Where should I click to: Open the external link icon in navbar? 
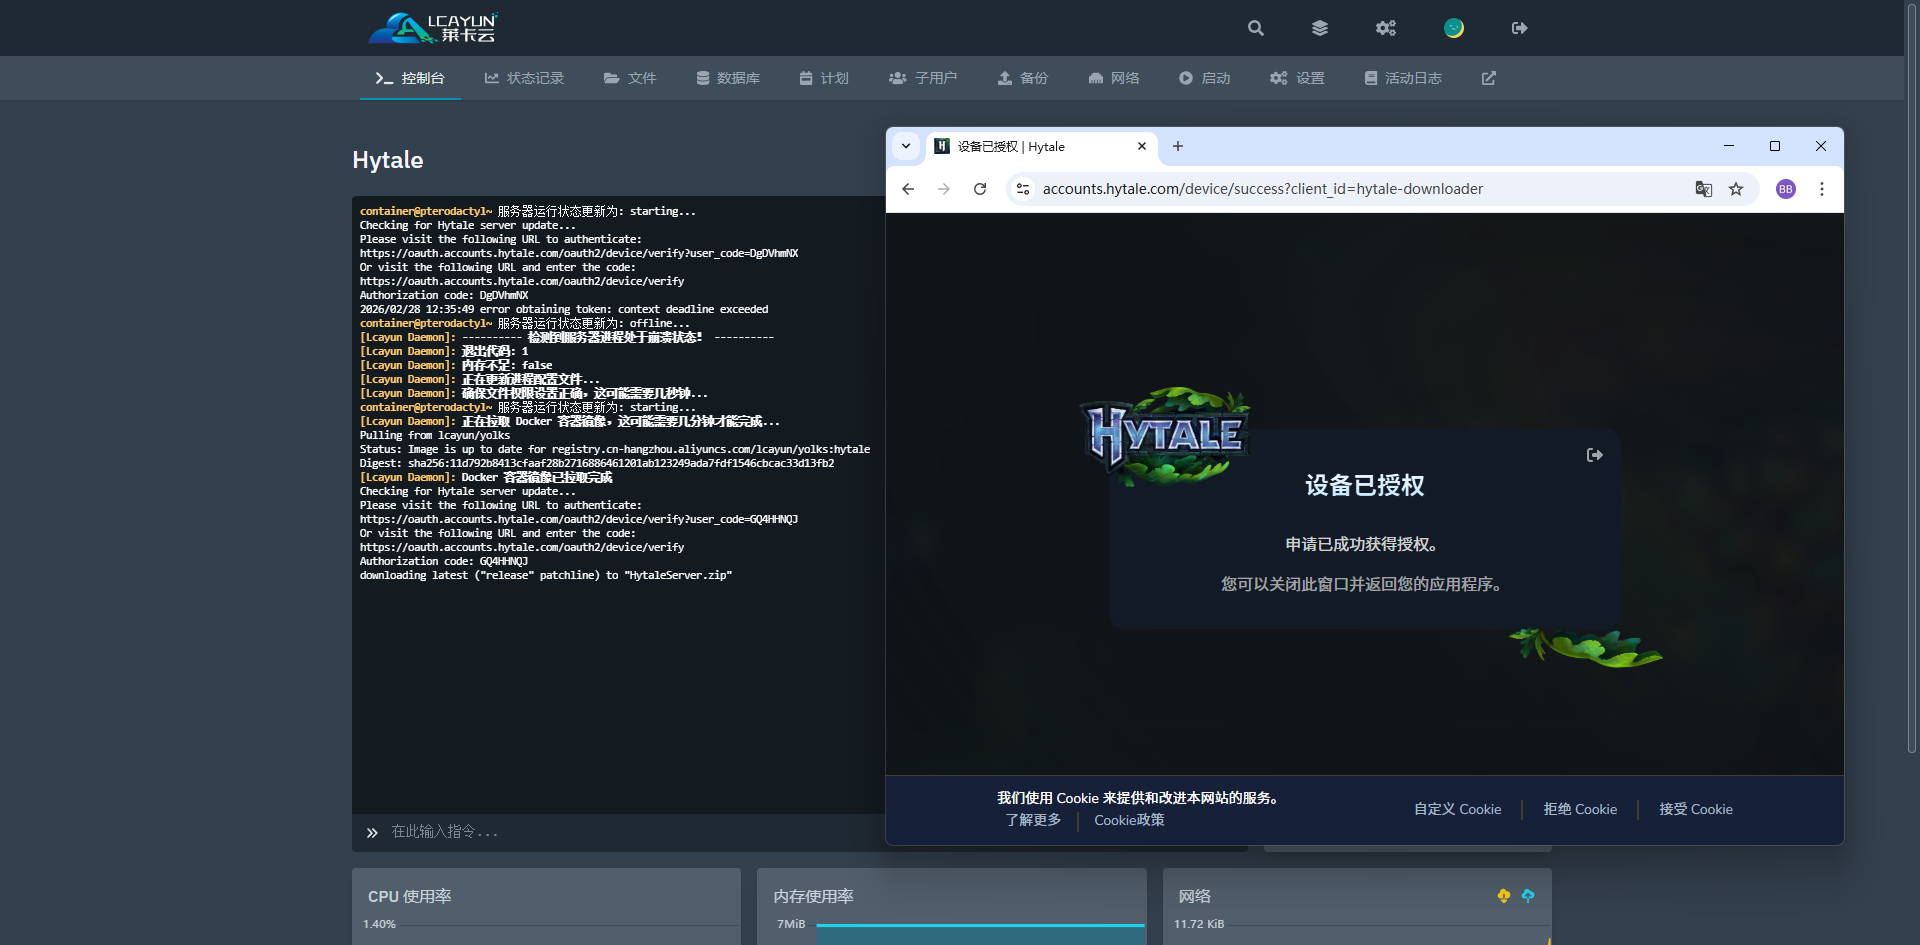point(1489,78)
